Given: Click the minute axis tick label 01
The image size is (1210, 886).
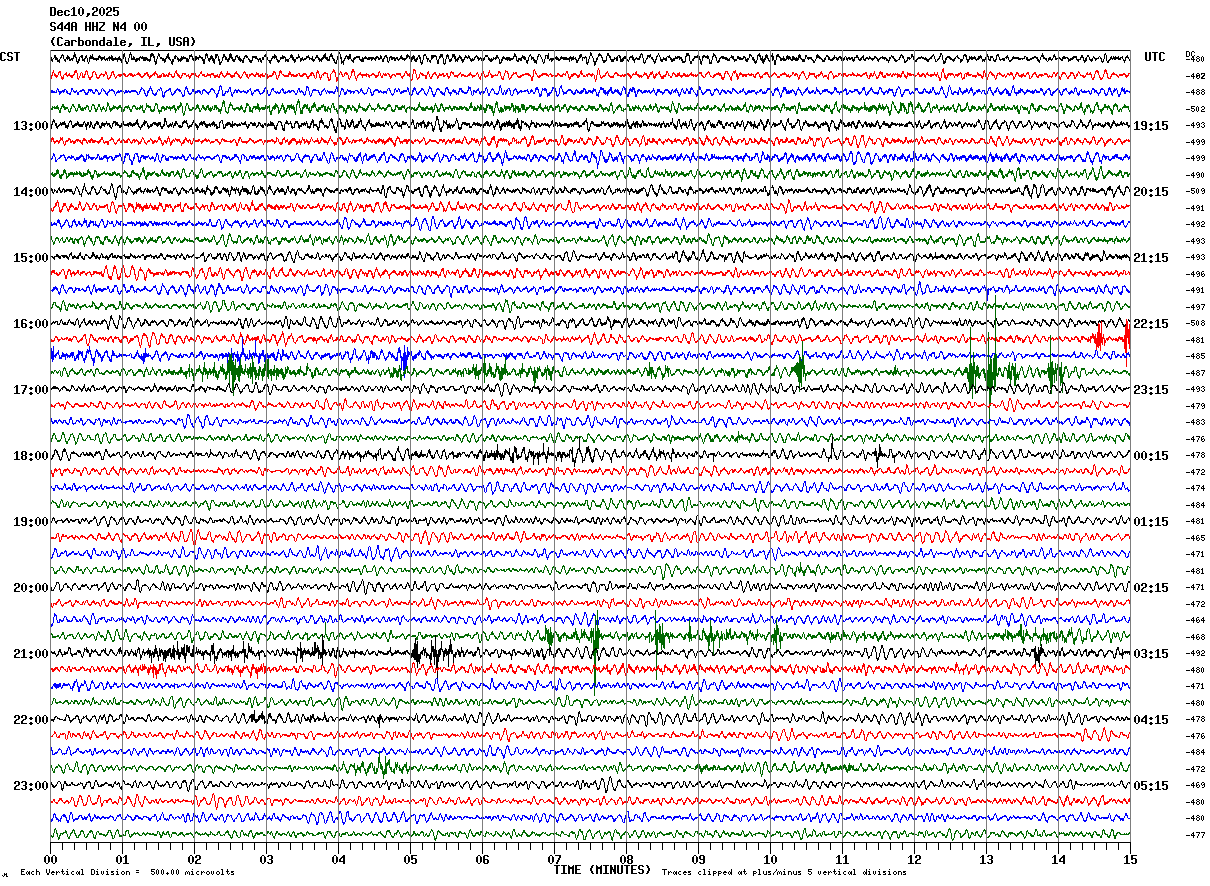Looking at the screenshot, I should (x=122, y=858).
